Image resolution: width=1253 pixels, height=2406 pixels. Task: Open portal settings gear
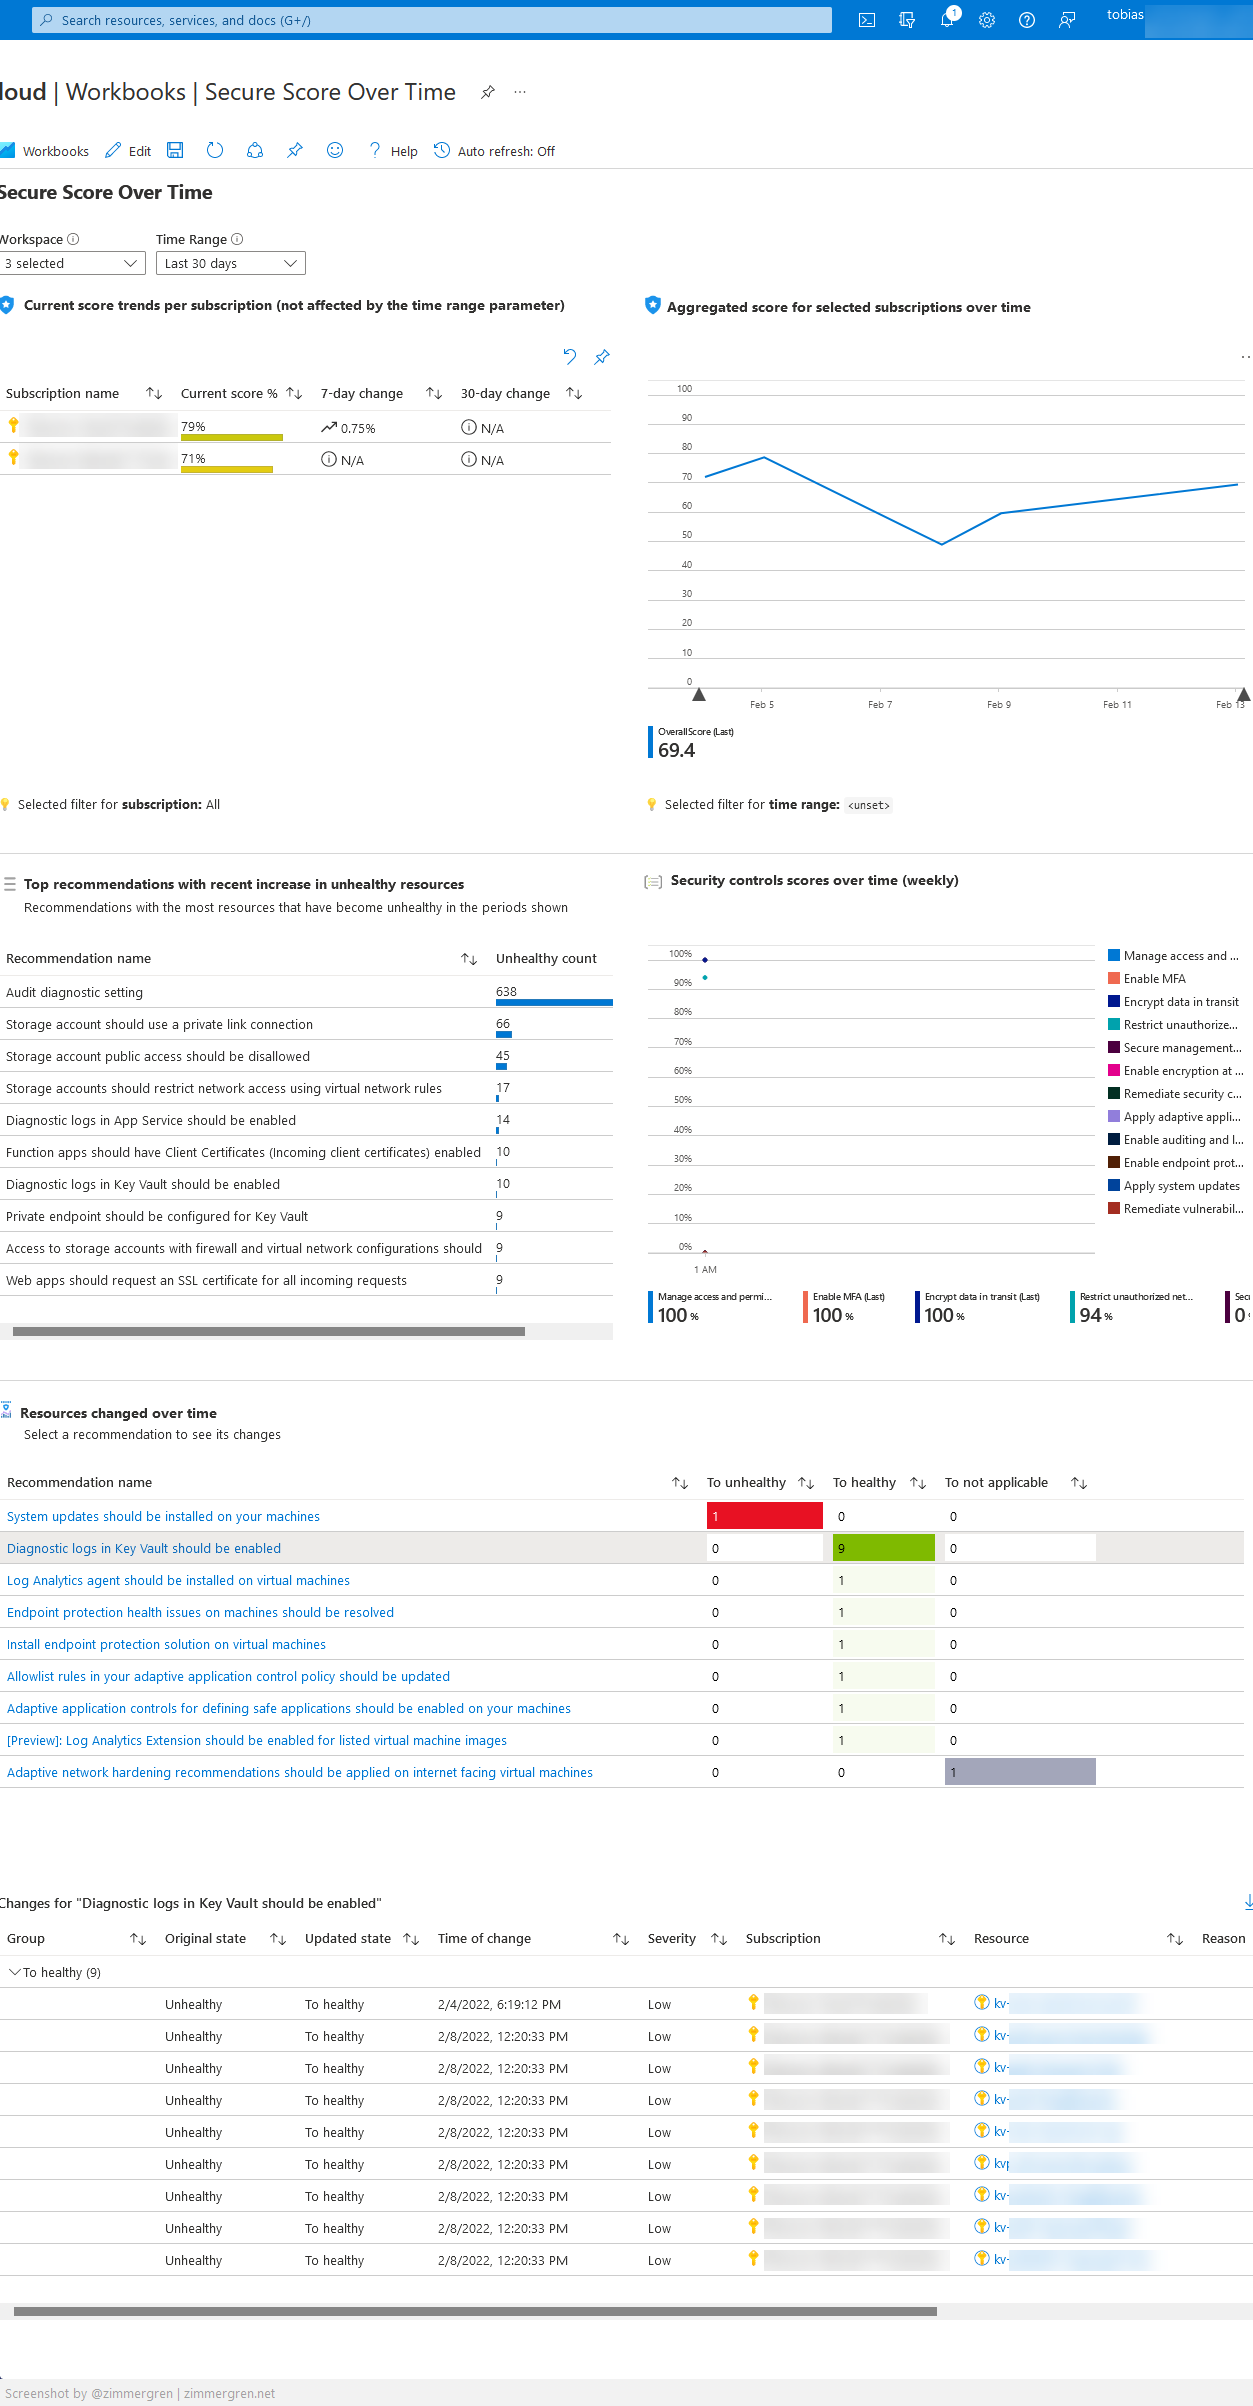click(x=987, y=20)
